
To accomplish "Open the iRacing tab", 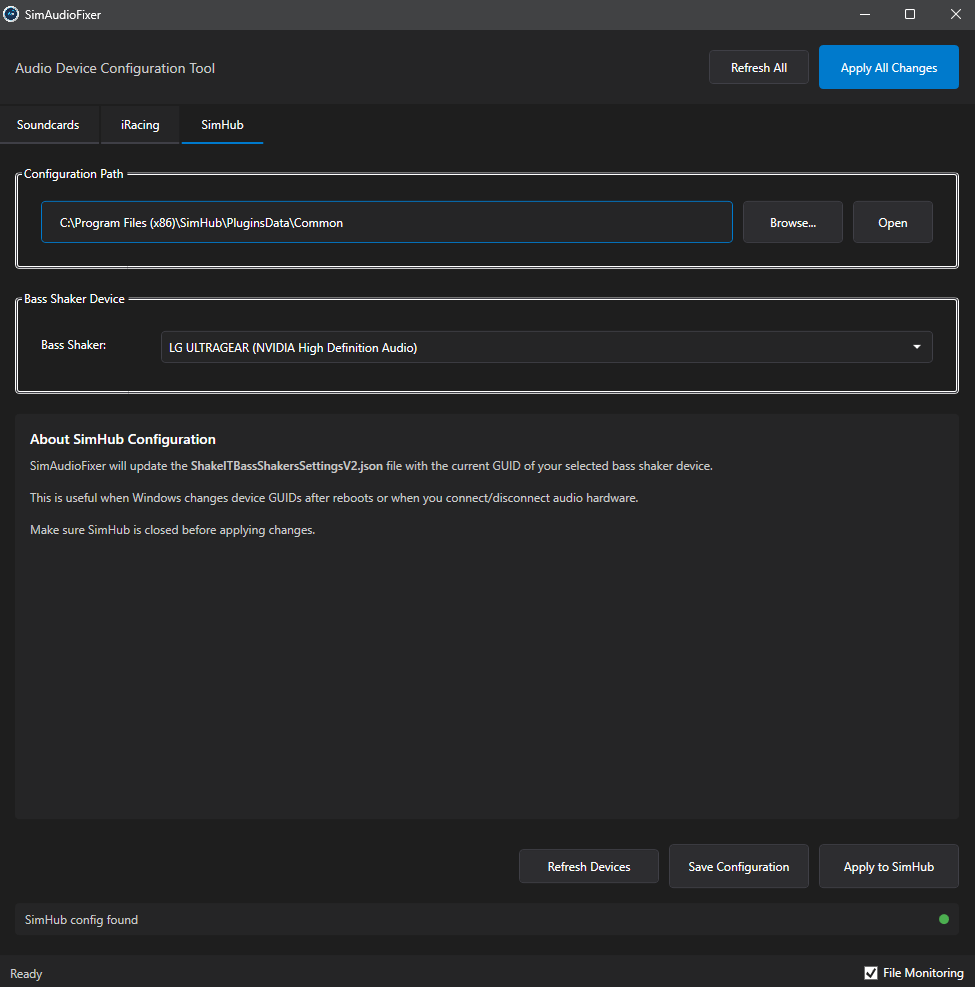I will coord(140,125).
